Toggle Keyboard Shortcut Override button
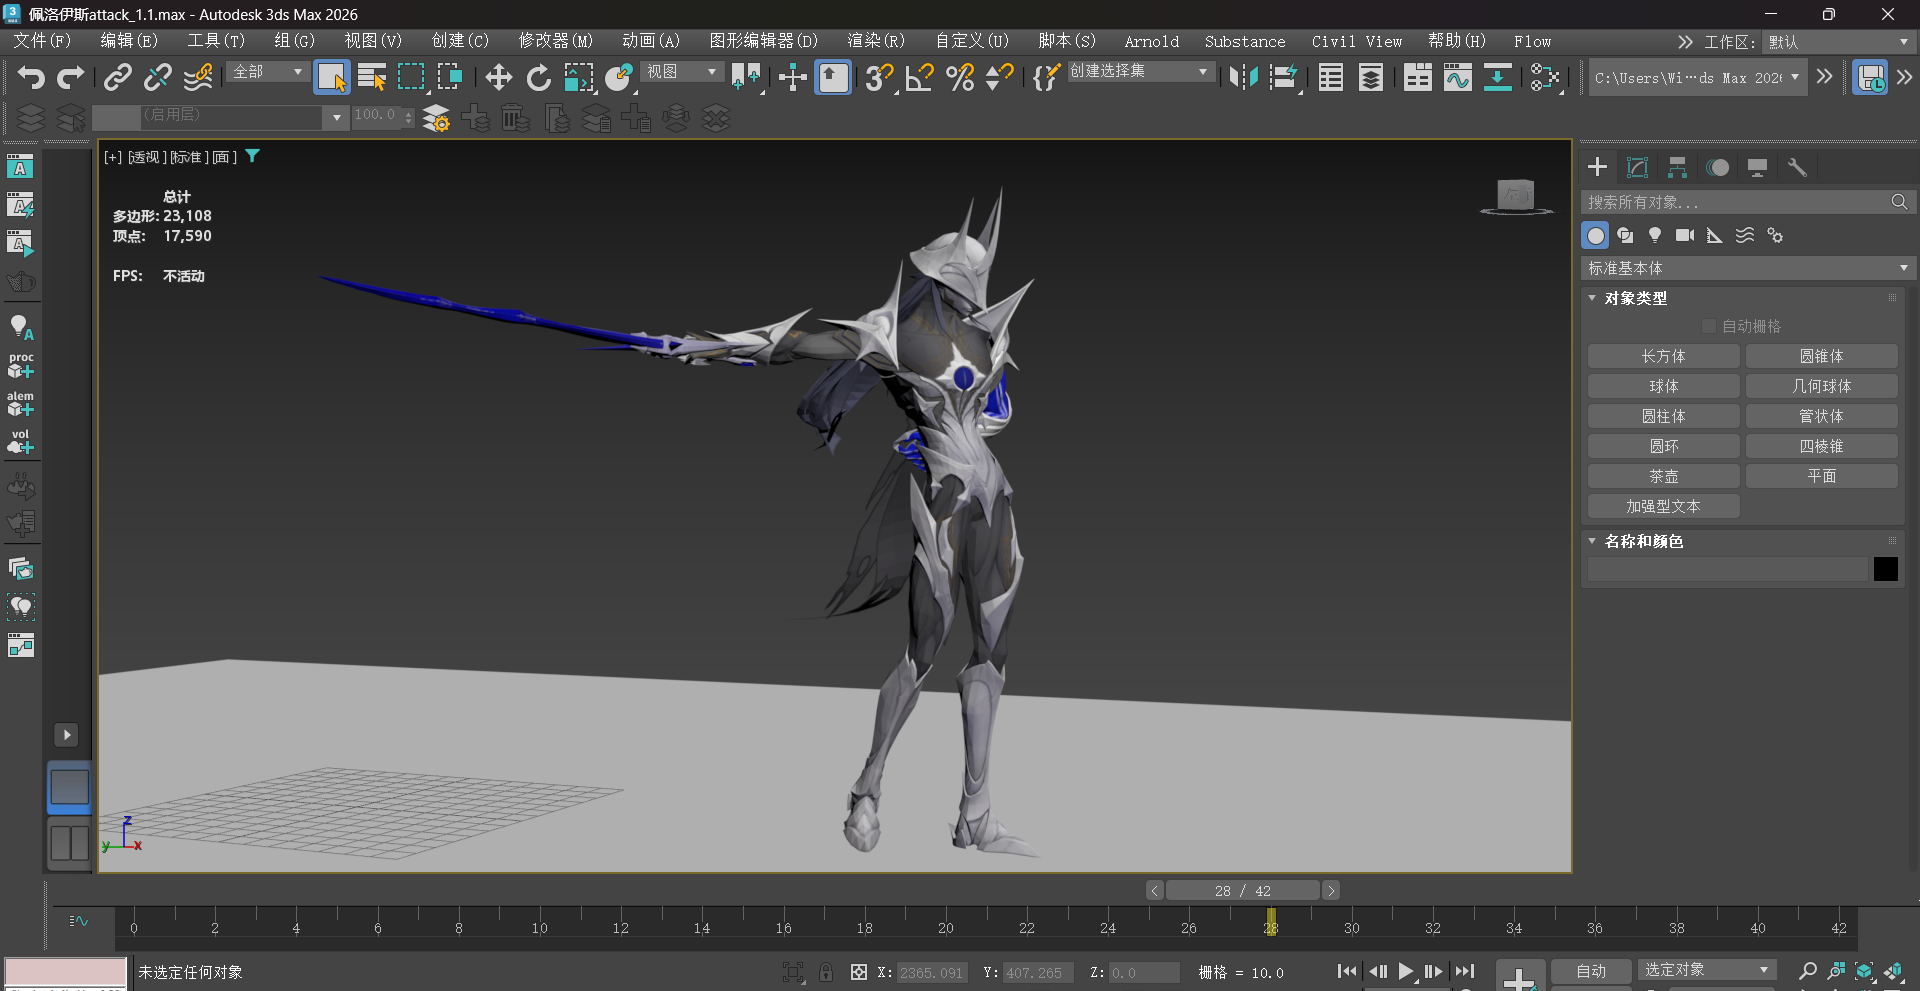 pyautogui.click(x=832, y=77)
